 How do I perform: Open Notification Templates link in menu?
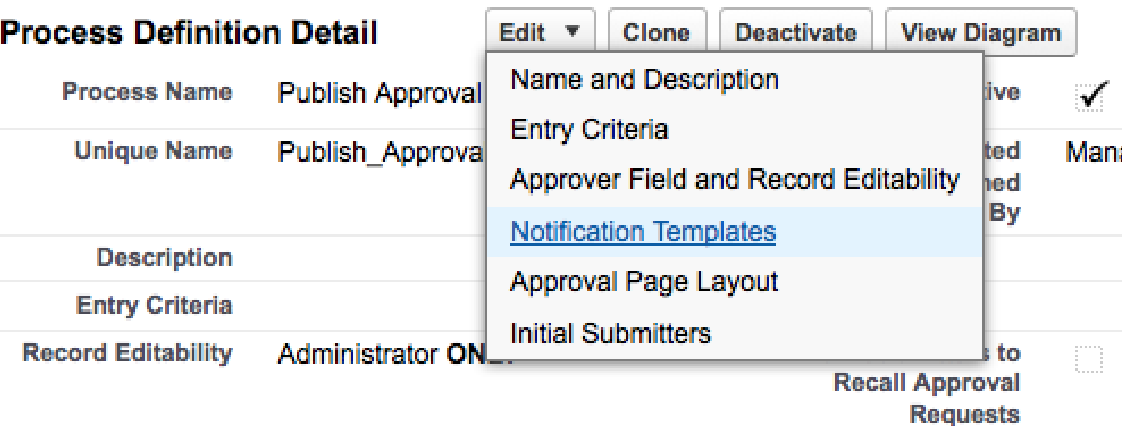643,232
